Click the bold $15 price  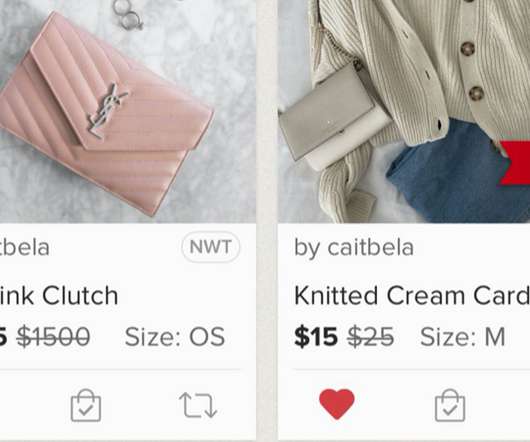coord(316,337)
